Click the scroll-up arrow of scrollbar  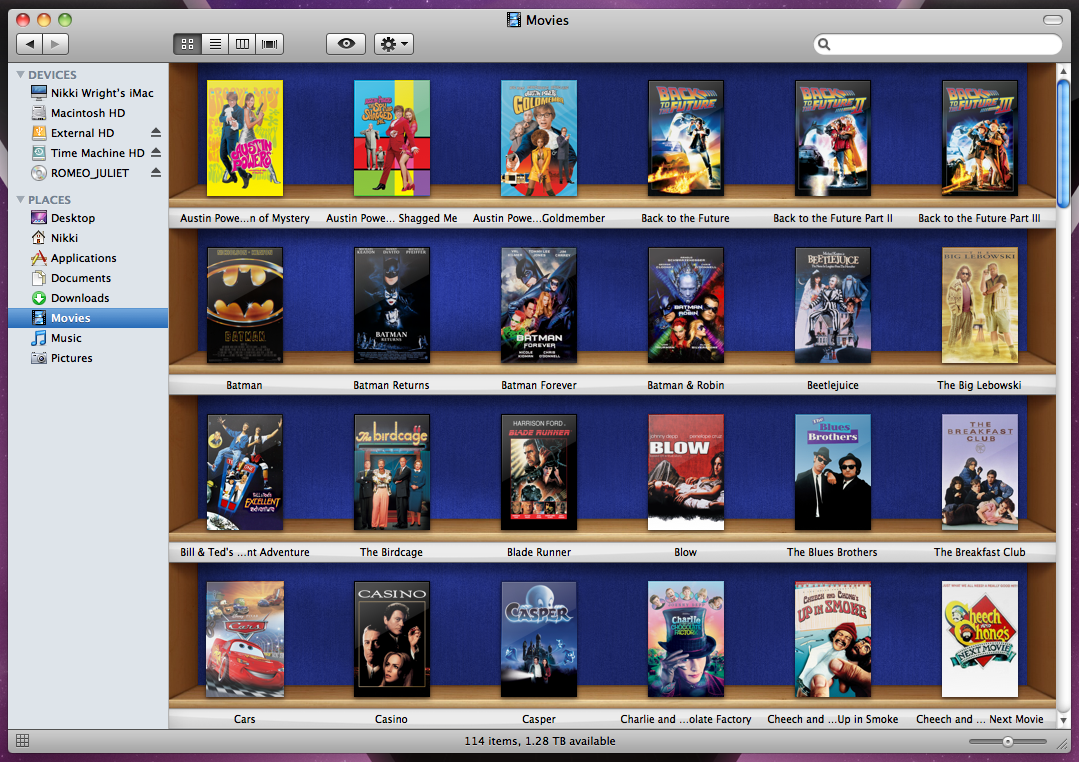[x=1064, y=71]
